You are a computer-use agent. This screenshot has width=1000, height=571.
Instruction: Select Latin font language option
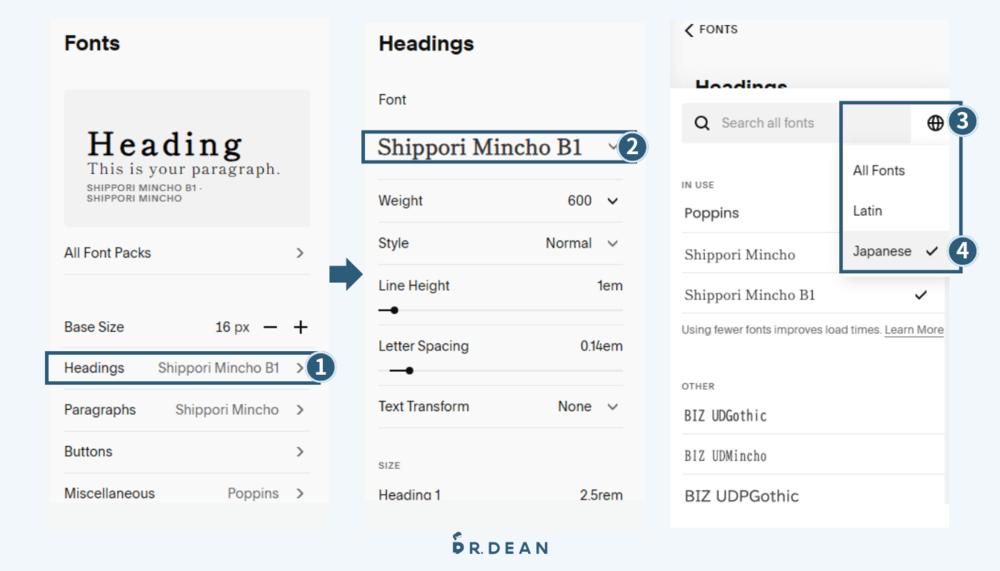tap(867, 211)
